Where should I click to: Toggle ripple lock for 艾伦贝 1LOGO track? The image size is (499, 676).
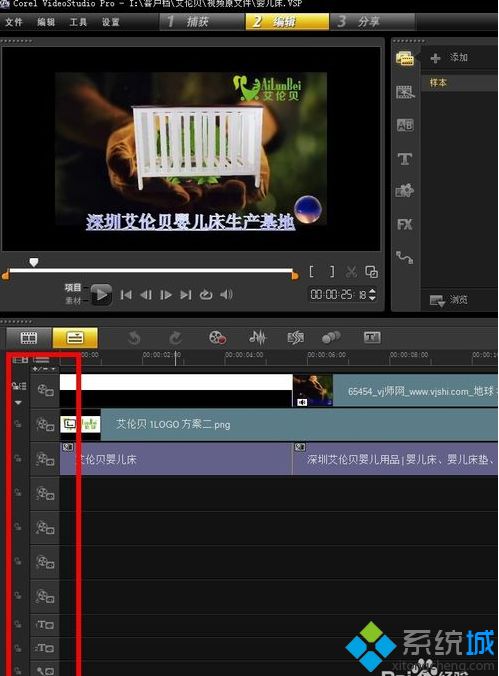(18, 424)
